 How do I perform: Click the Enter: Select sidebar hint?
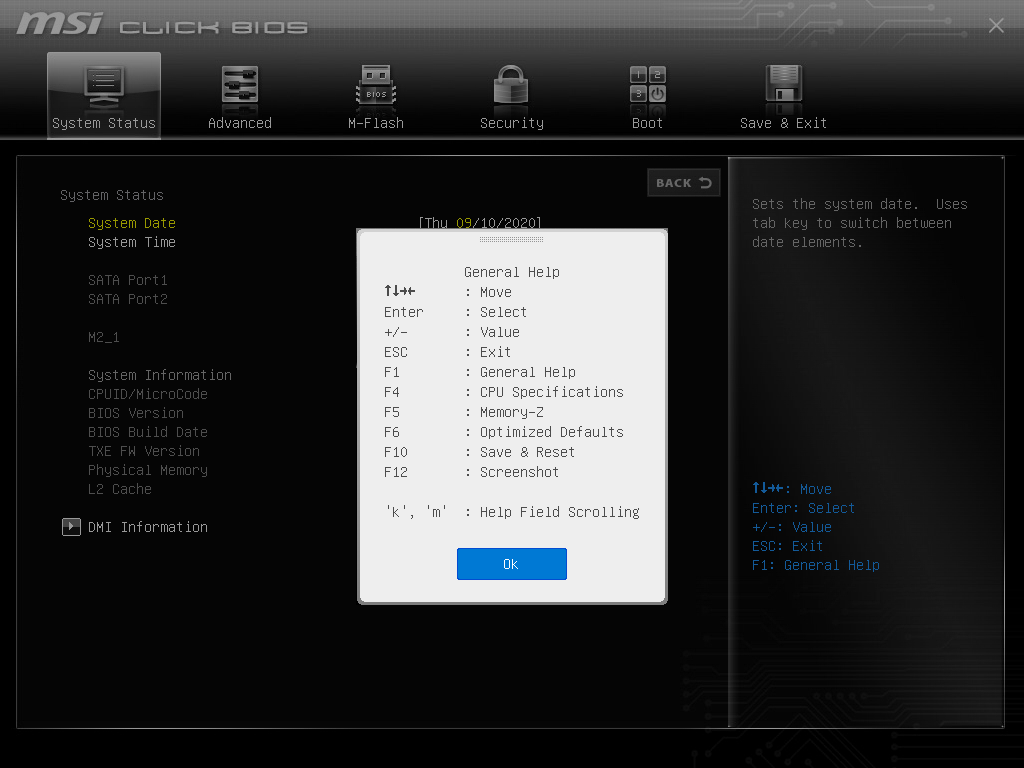803,508
